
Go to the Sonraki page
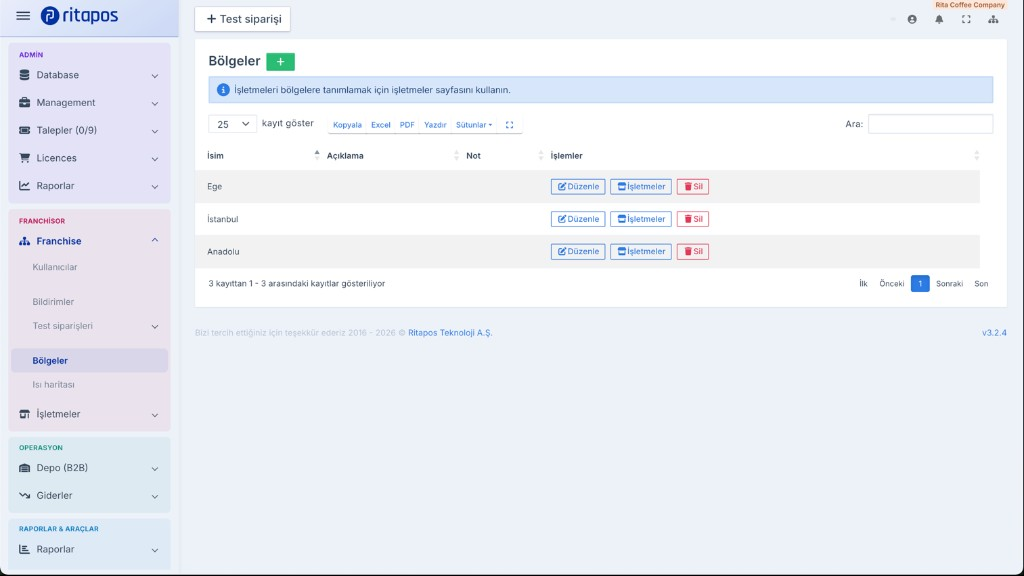pyautogui.click(x=950, y=283)
